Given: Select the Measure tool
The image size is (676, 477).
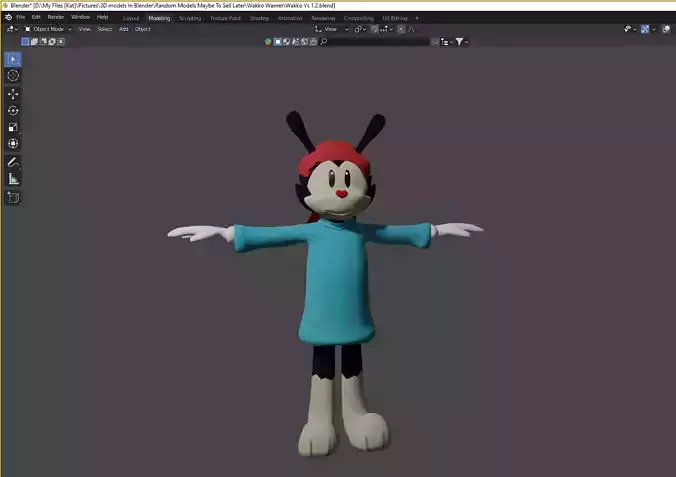Looking at the screenshot, I should point(13,179).
